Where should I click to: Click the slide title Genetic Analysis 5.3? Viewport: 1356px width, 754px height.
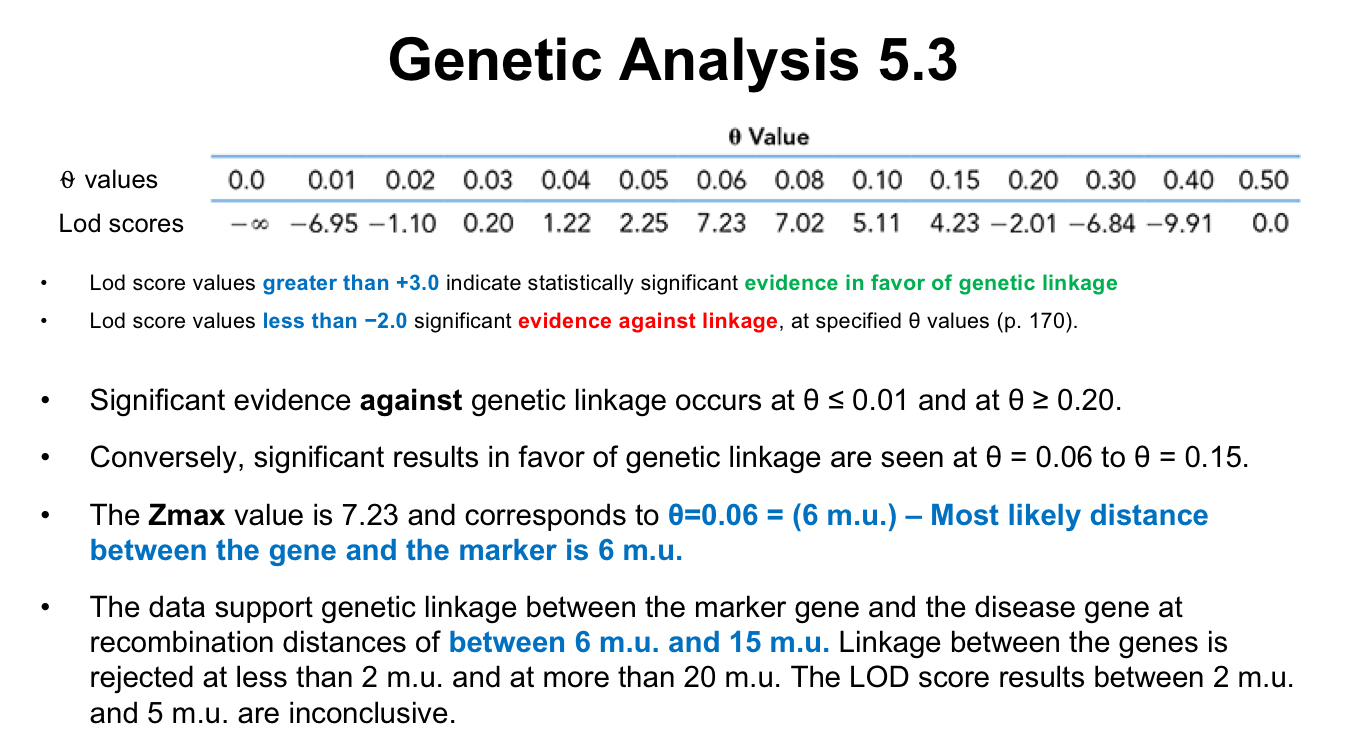[x=673, y=60]
